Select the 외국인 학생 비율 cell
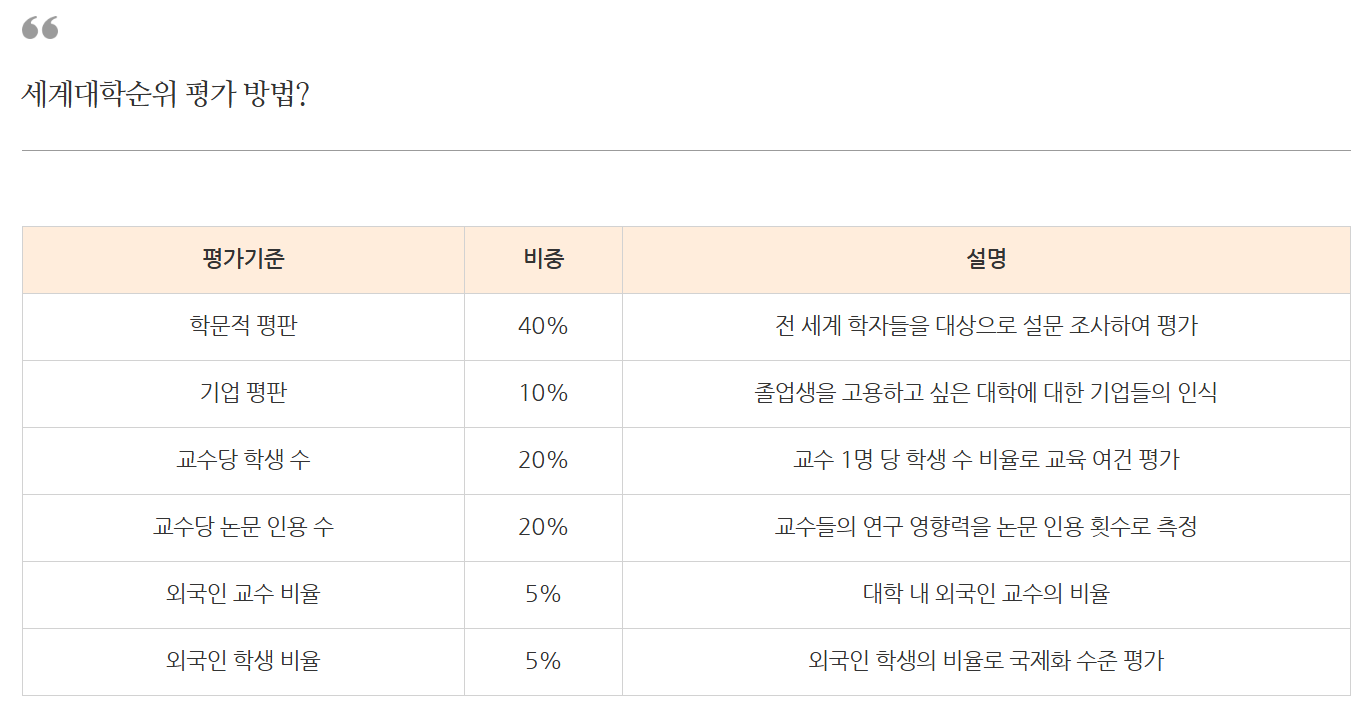Viewport: 1366px width, 712px height. coord(243,662)
